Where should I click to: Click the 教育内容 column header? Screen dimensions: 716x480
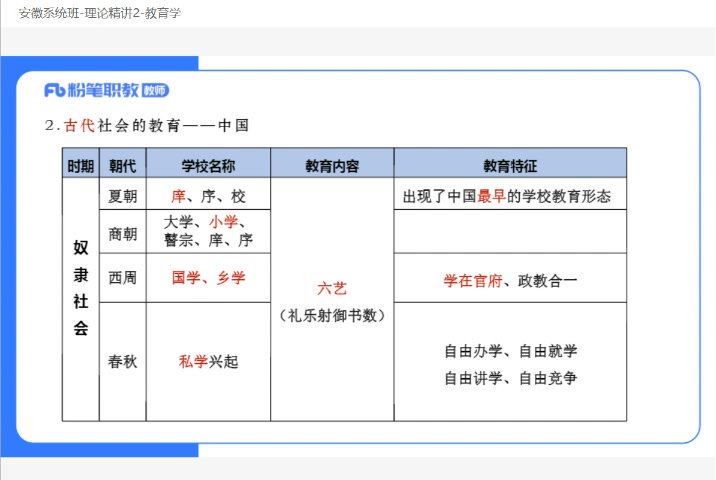[x=332, y=165]
